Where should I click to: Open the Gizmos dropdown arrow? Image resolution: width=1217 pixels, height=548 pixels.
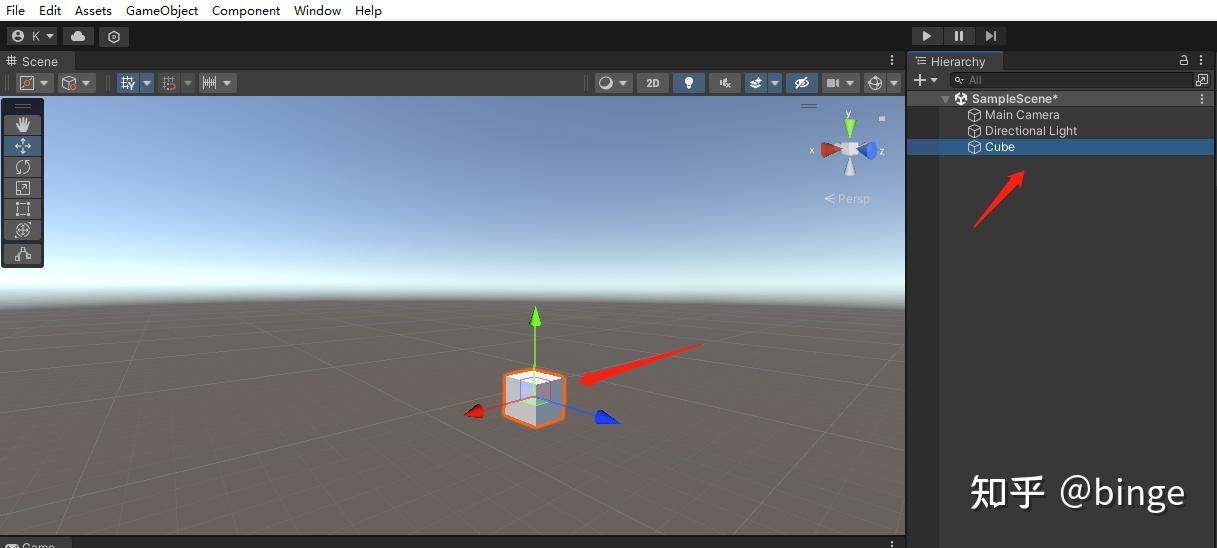[x=894, y=83]
